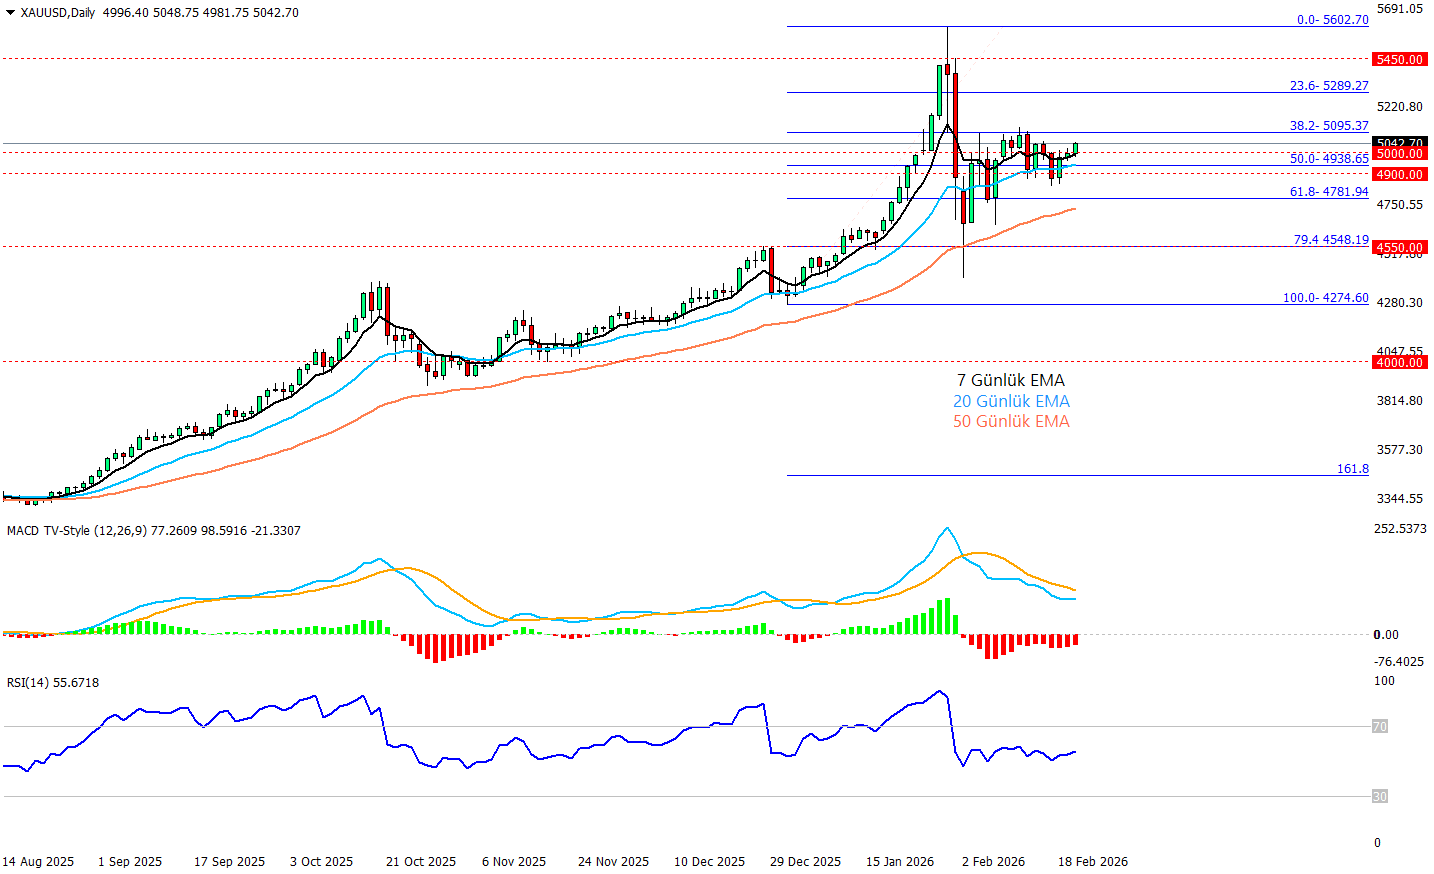Select the Fibonacci 61.8- 4781.94 label

click(x=1328, y=192)
